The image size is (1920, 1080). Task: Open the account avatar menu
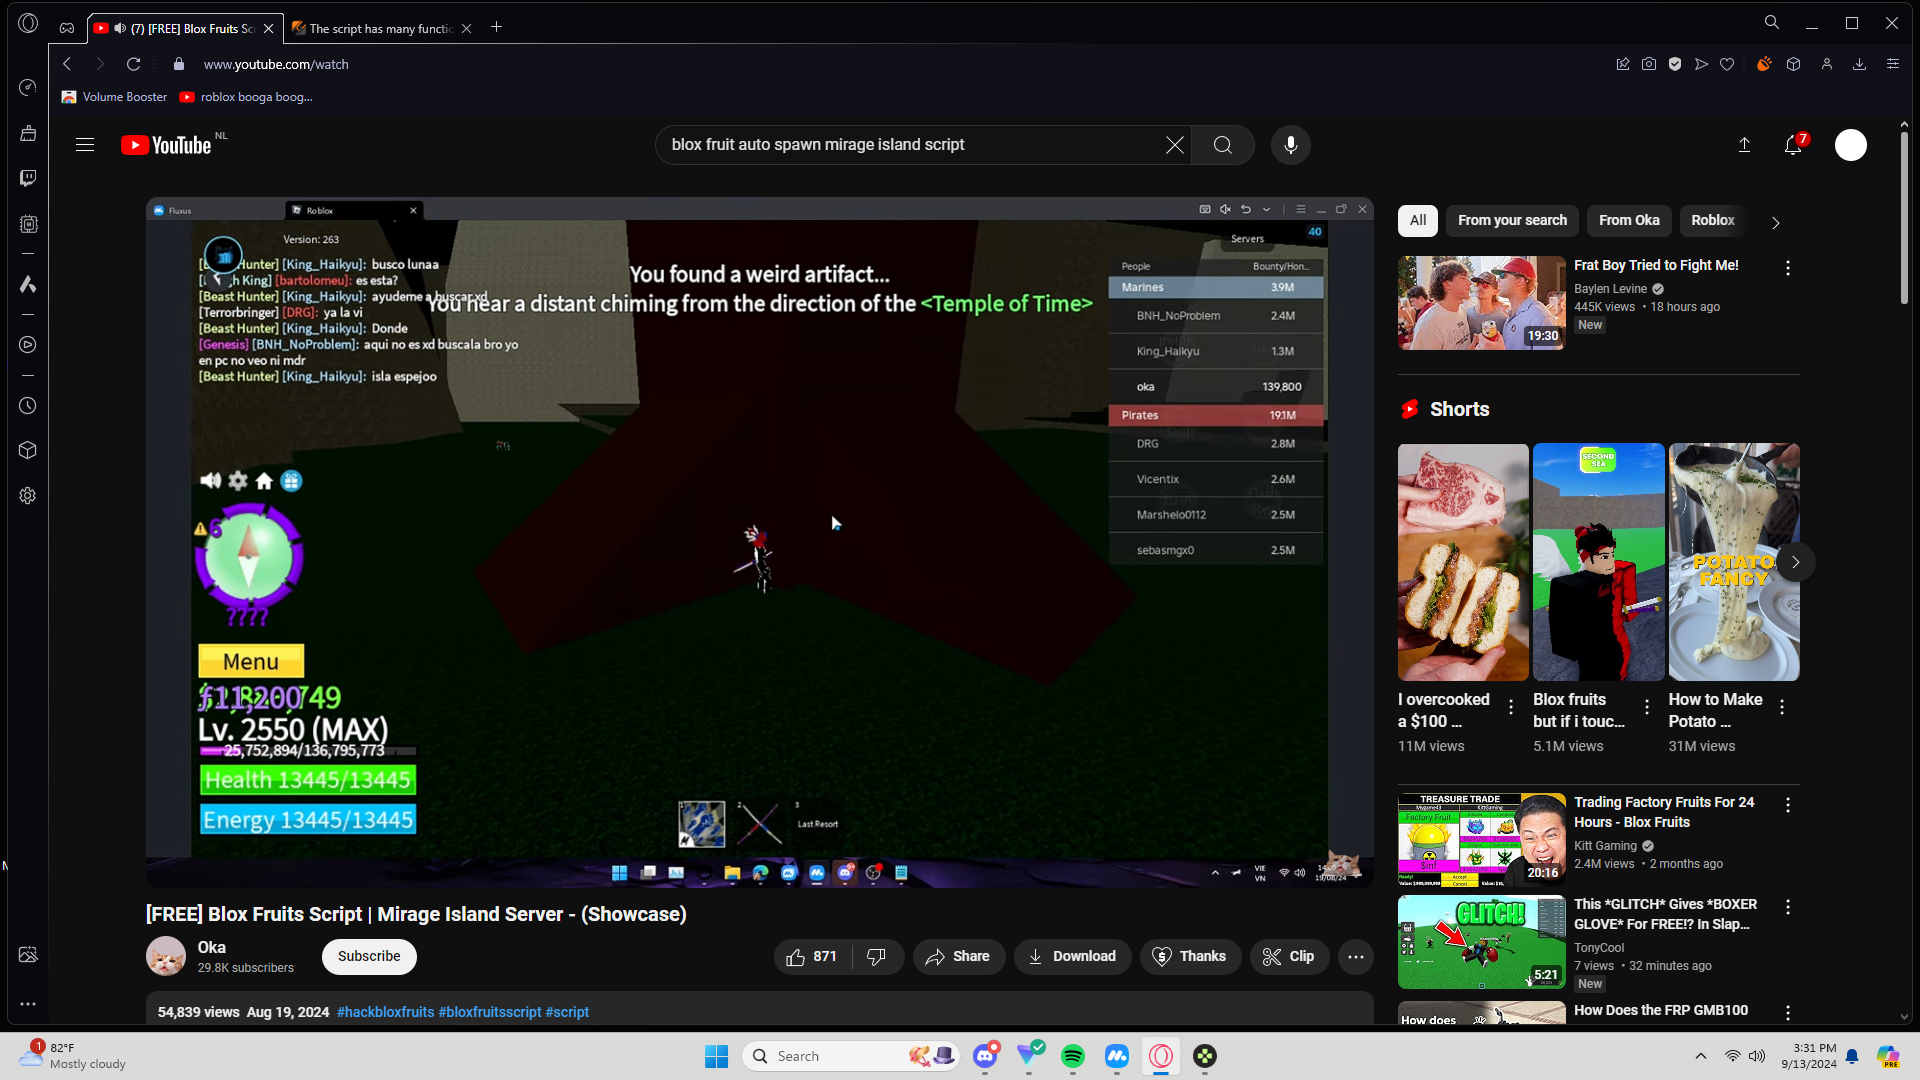[1851, 145]
